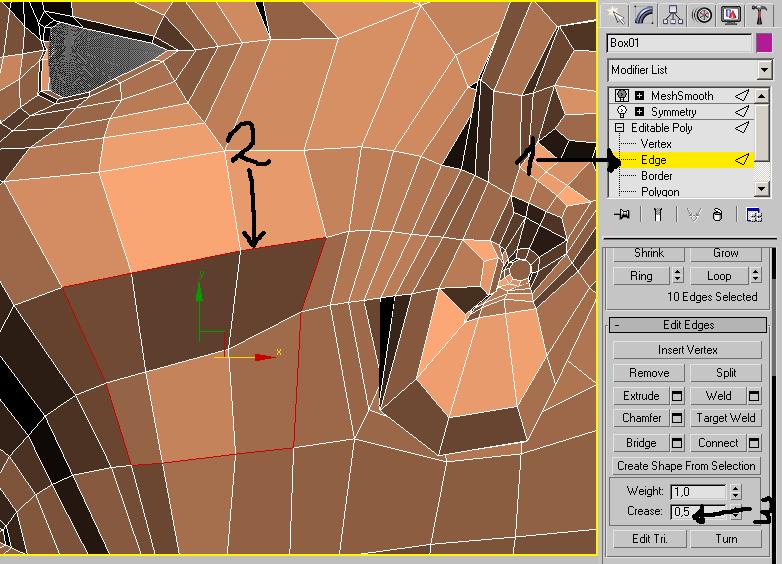The width and height of the screenshot is (782, 564).
Task: Click the Crease value field
Action: tap(698, 512)
